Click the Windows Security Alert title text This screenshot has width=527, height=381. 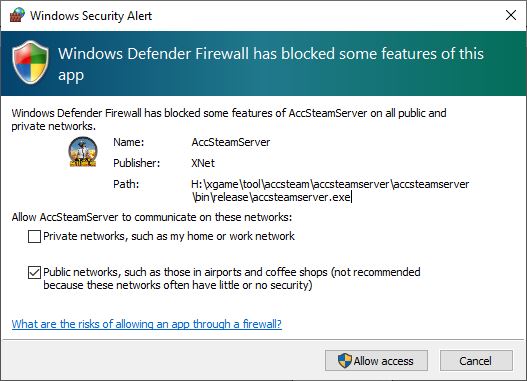click(x=91, y=16)
